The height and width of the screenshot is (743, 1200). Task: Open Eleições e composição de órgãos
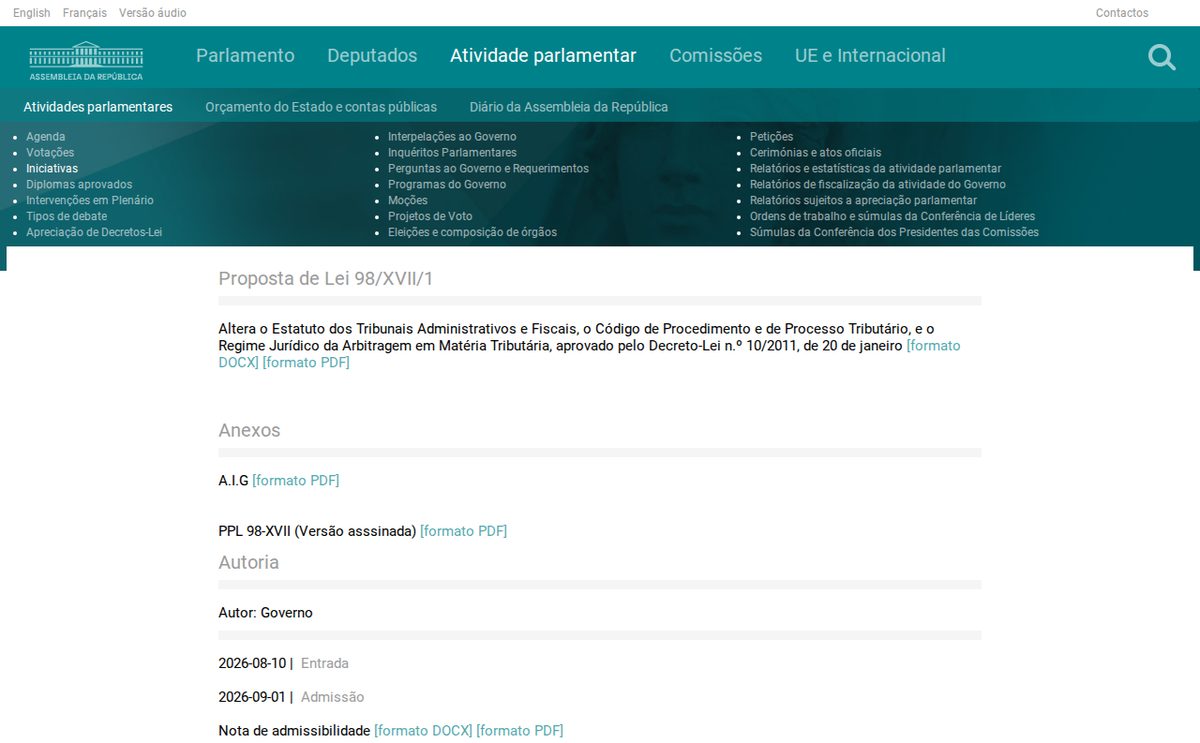(x=472, y=233)
